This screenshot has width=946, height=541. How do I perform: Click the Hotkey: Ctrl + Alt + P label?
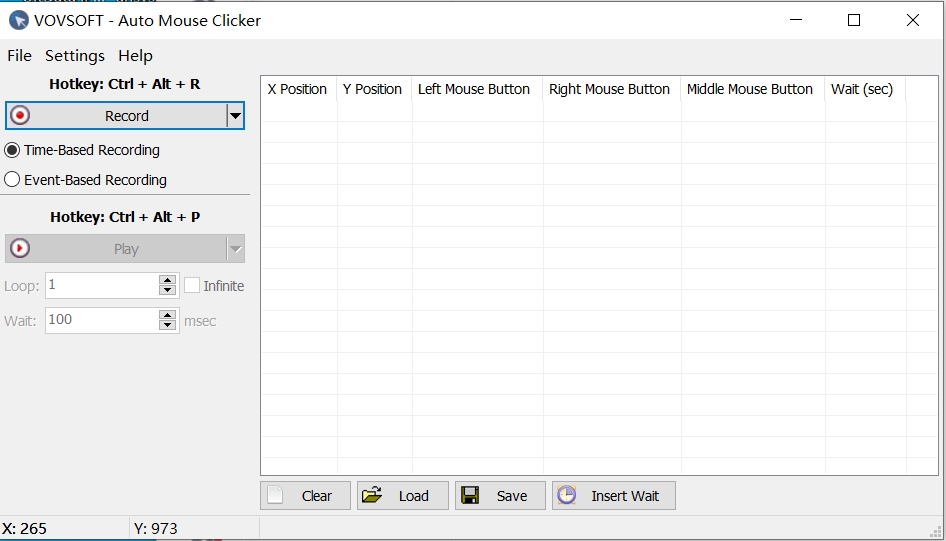[125, 217]
